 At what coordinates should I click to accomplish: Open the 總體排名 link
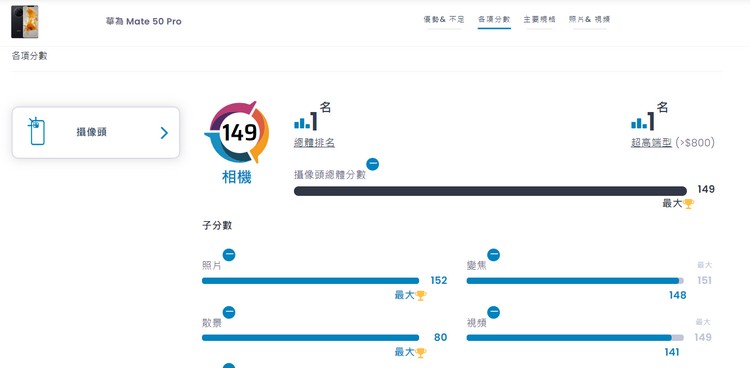coord(314,143)
